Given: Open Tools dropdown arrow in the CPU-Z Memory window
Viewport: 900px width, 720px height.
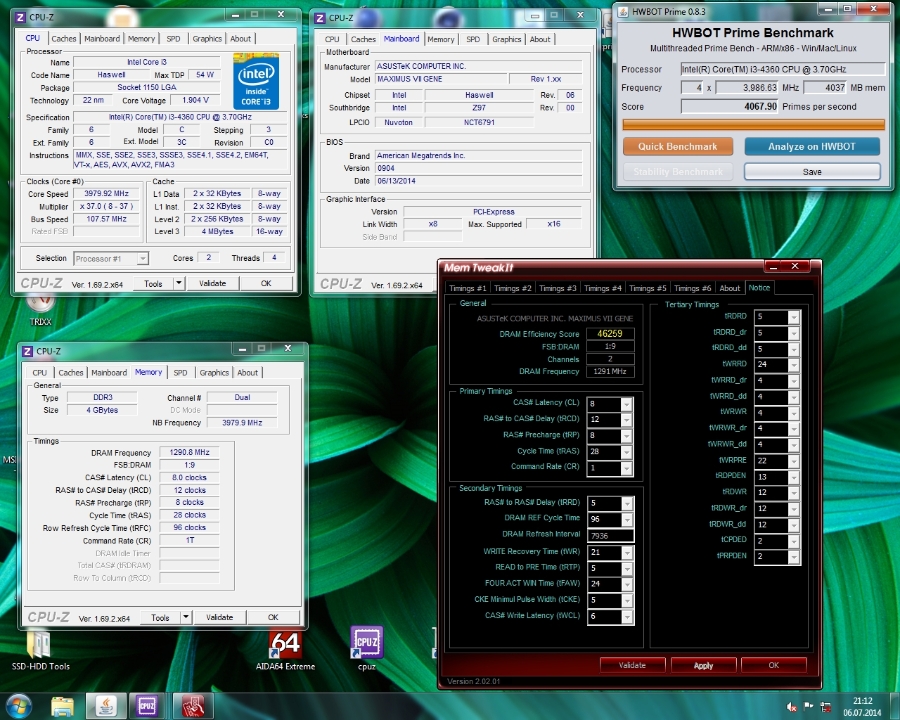Looking at the screenshot, I should [x=185, y=617].
